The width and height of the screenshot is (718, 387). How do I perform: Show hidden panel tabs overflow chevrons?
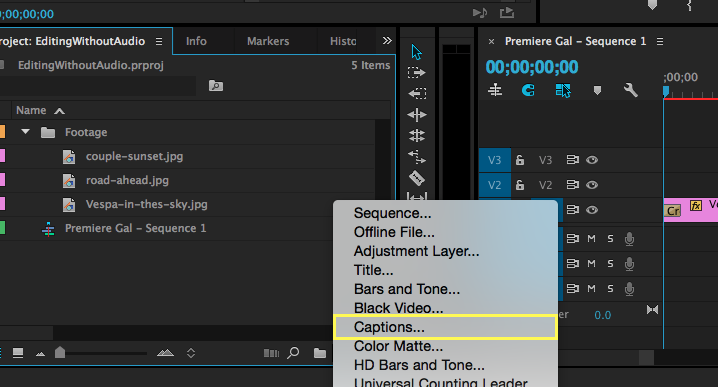pos(387,41)
